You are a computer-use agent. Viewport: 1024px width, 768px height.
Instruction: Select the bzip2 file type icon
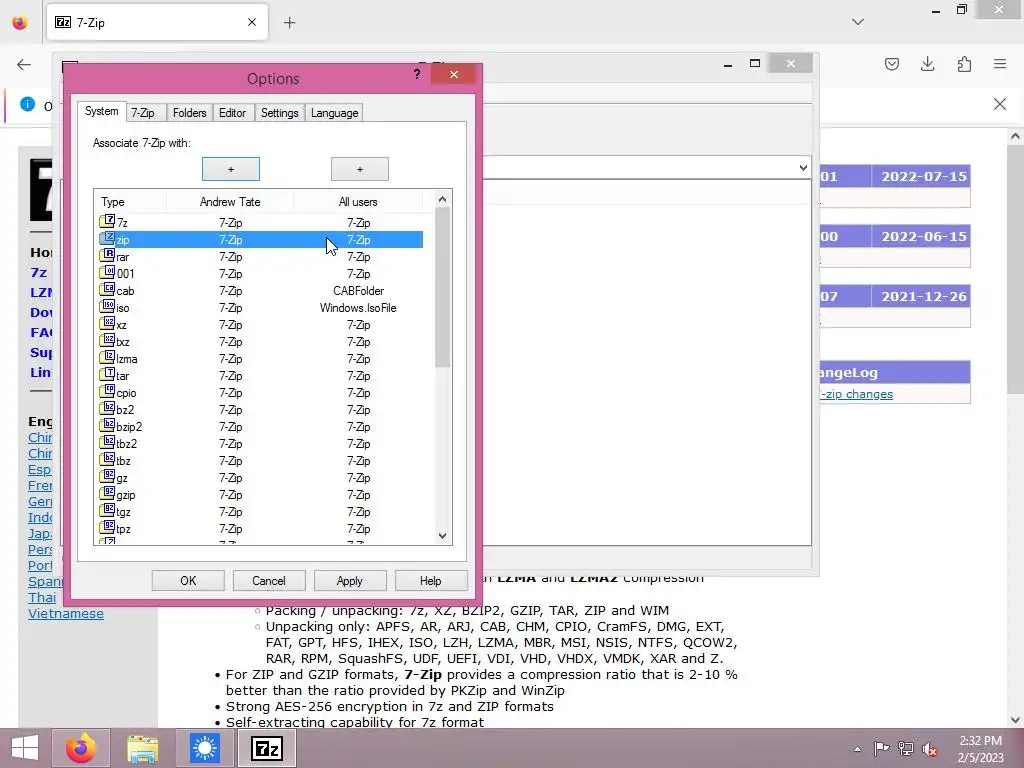(x=107, y=426)
